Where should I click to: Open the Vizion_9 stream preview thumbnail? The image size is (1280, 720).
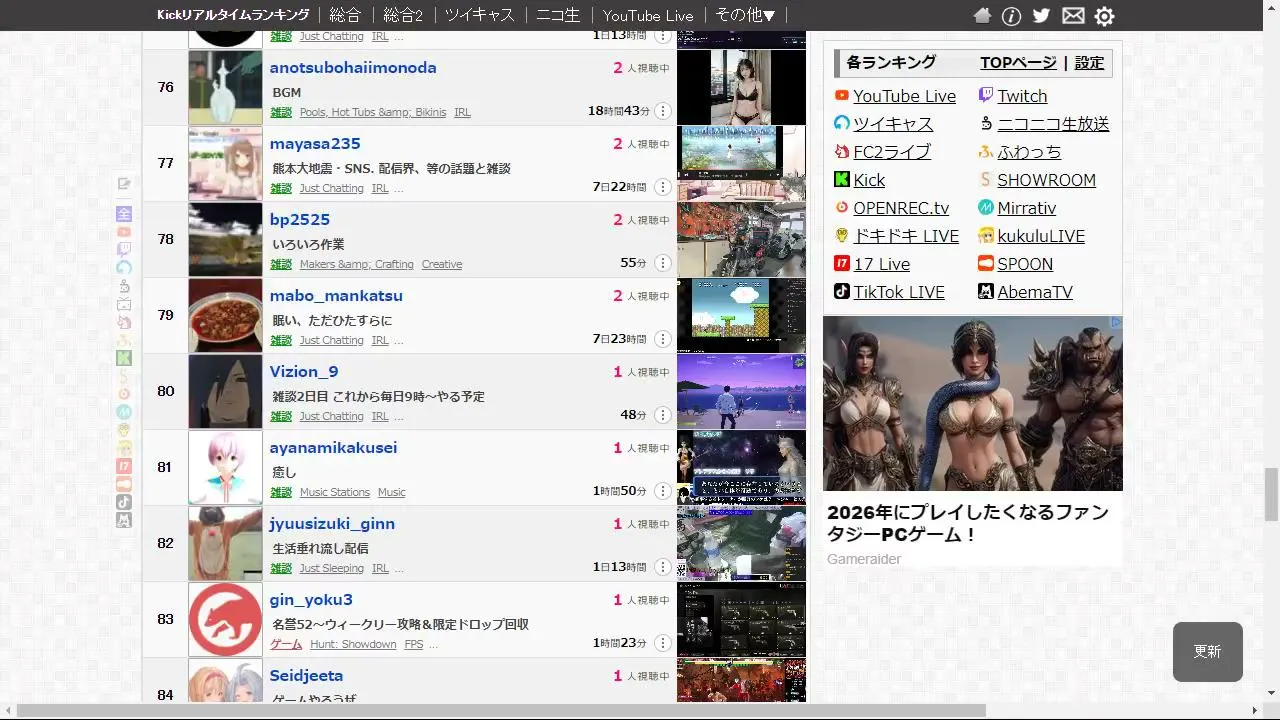[x=741, y=391]
